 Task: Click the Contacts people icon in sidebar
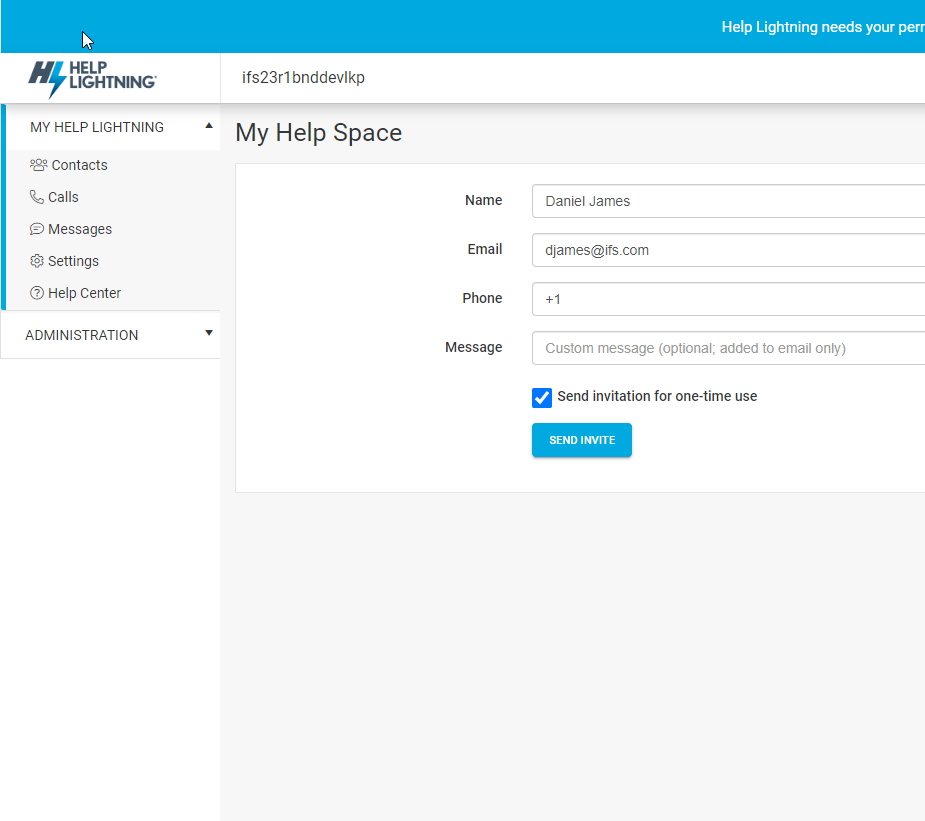[39, 165]
